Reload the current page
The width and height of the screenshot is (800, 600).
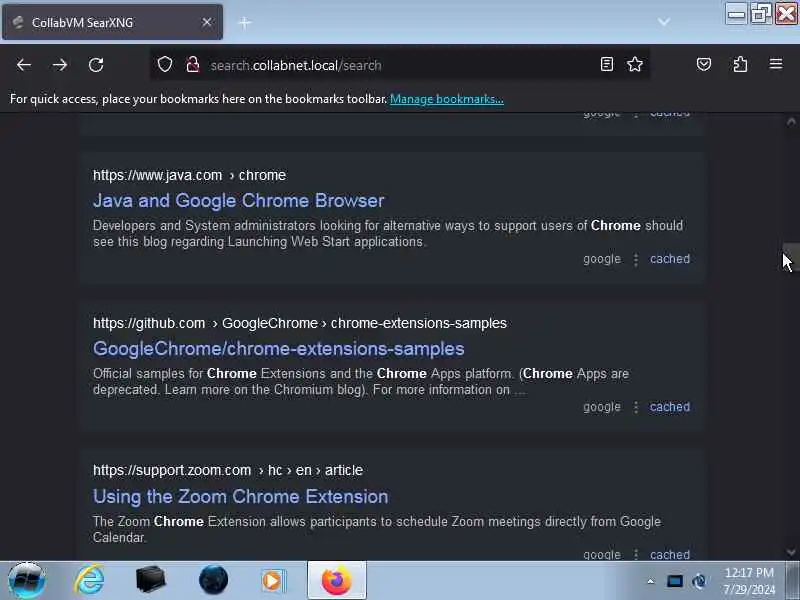point(96,65)
